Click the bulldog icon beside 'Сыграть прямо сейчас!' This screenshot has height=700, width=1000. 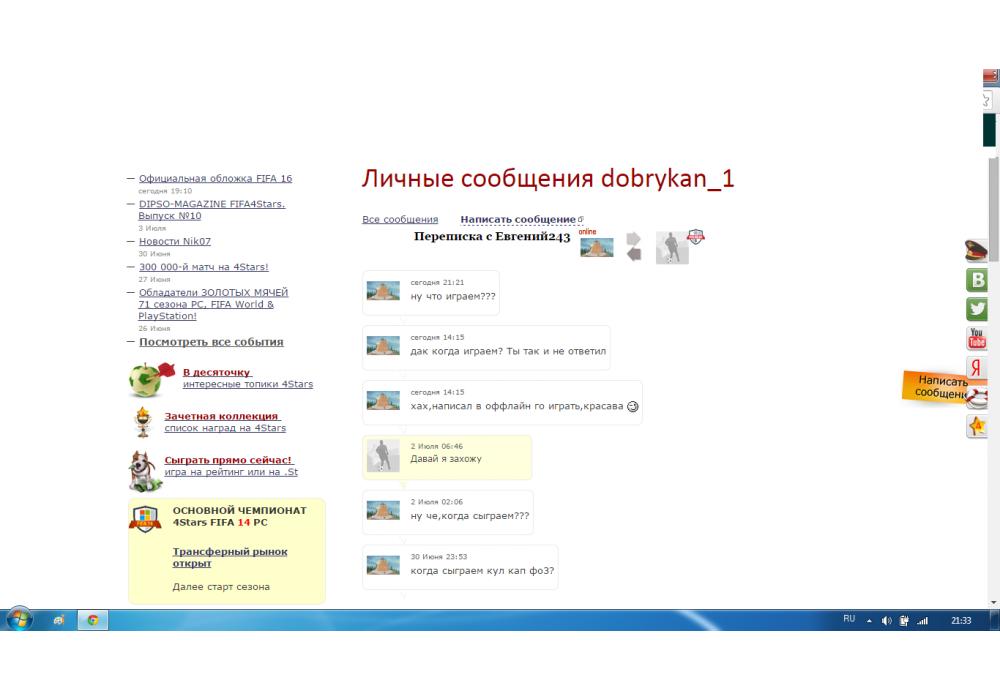point(146,470)
